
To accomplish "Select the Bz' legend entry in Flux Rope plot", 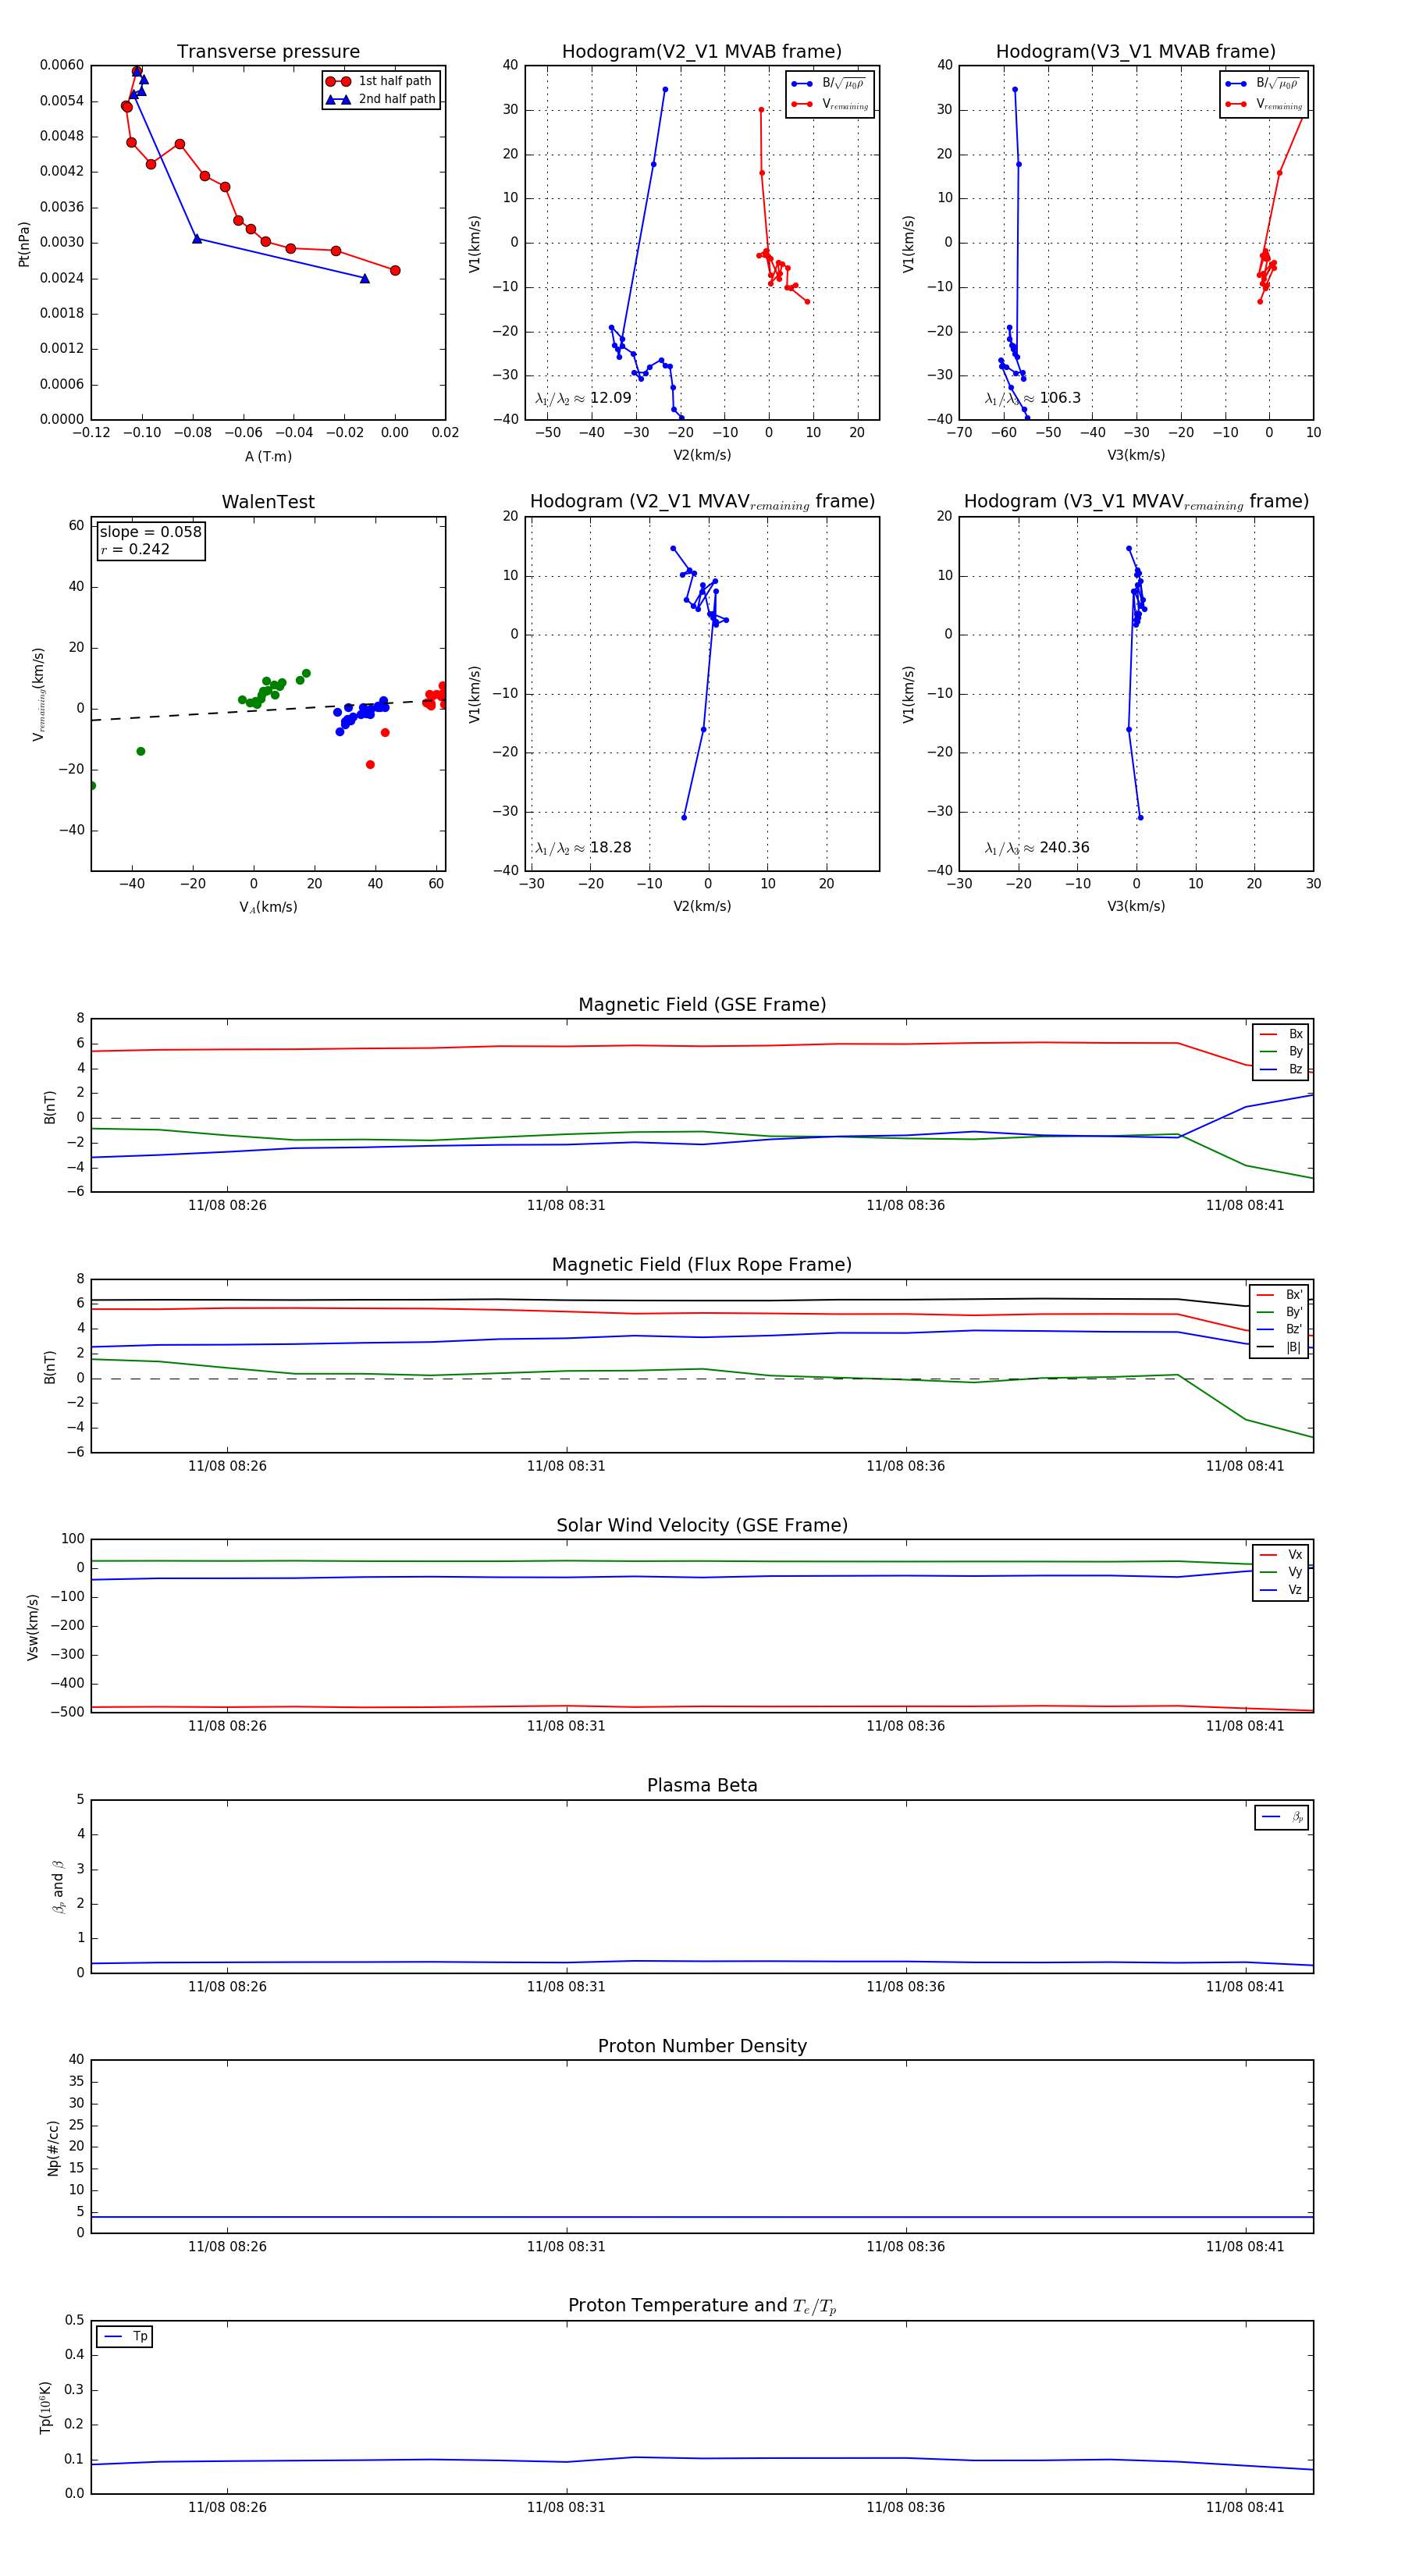I will 1280,1329.
